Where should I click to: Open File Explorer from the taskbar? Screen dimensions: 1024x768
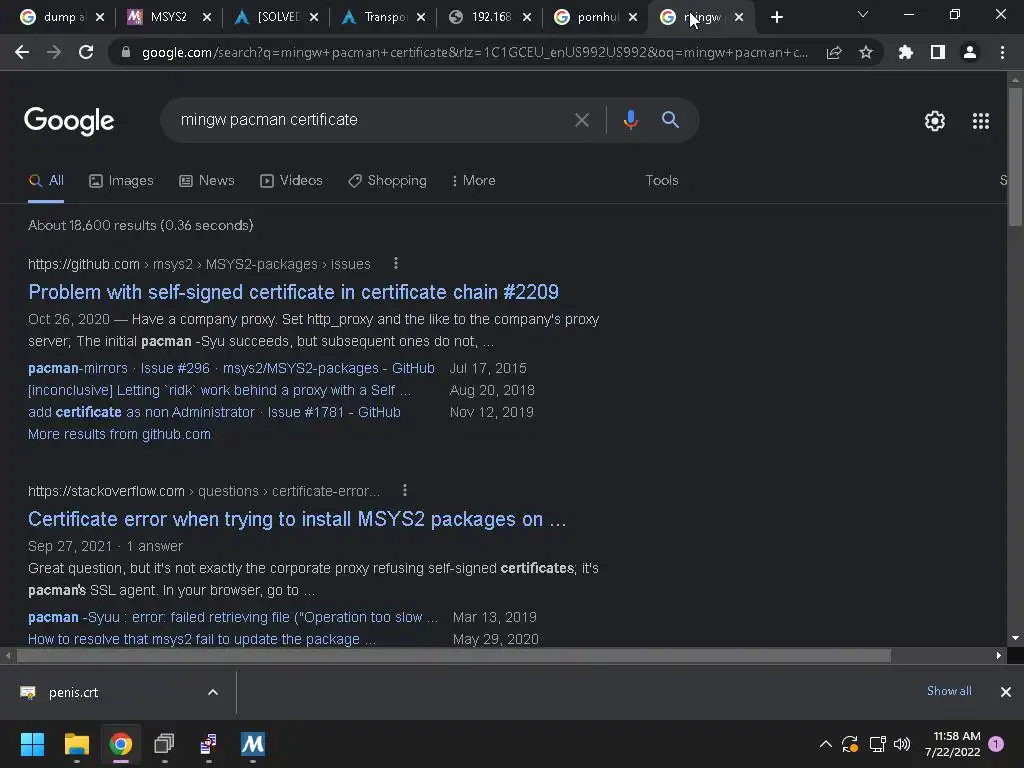tap(76, 744)
